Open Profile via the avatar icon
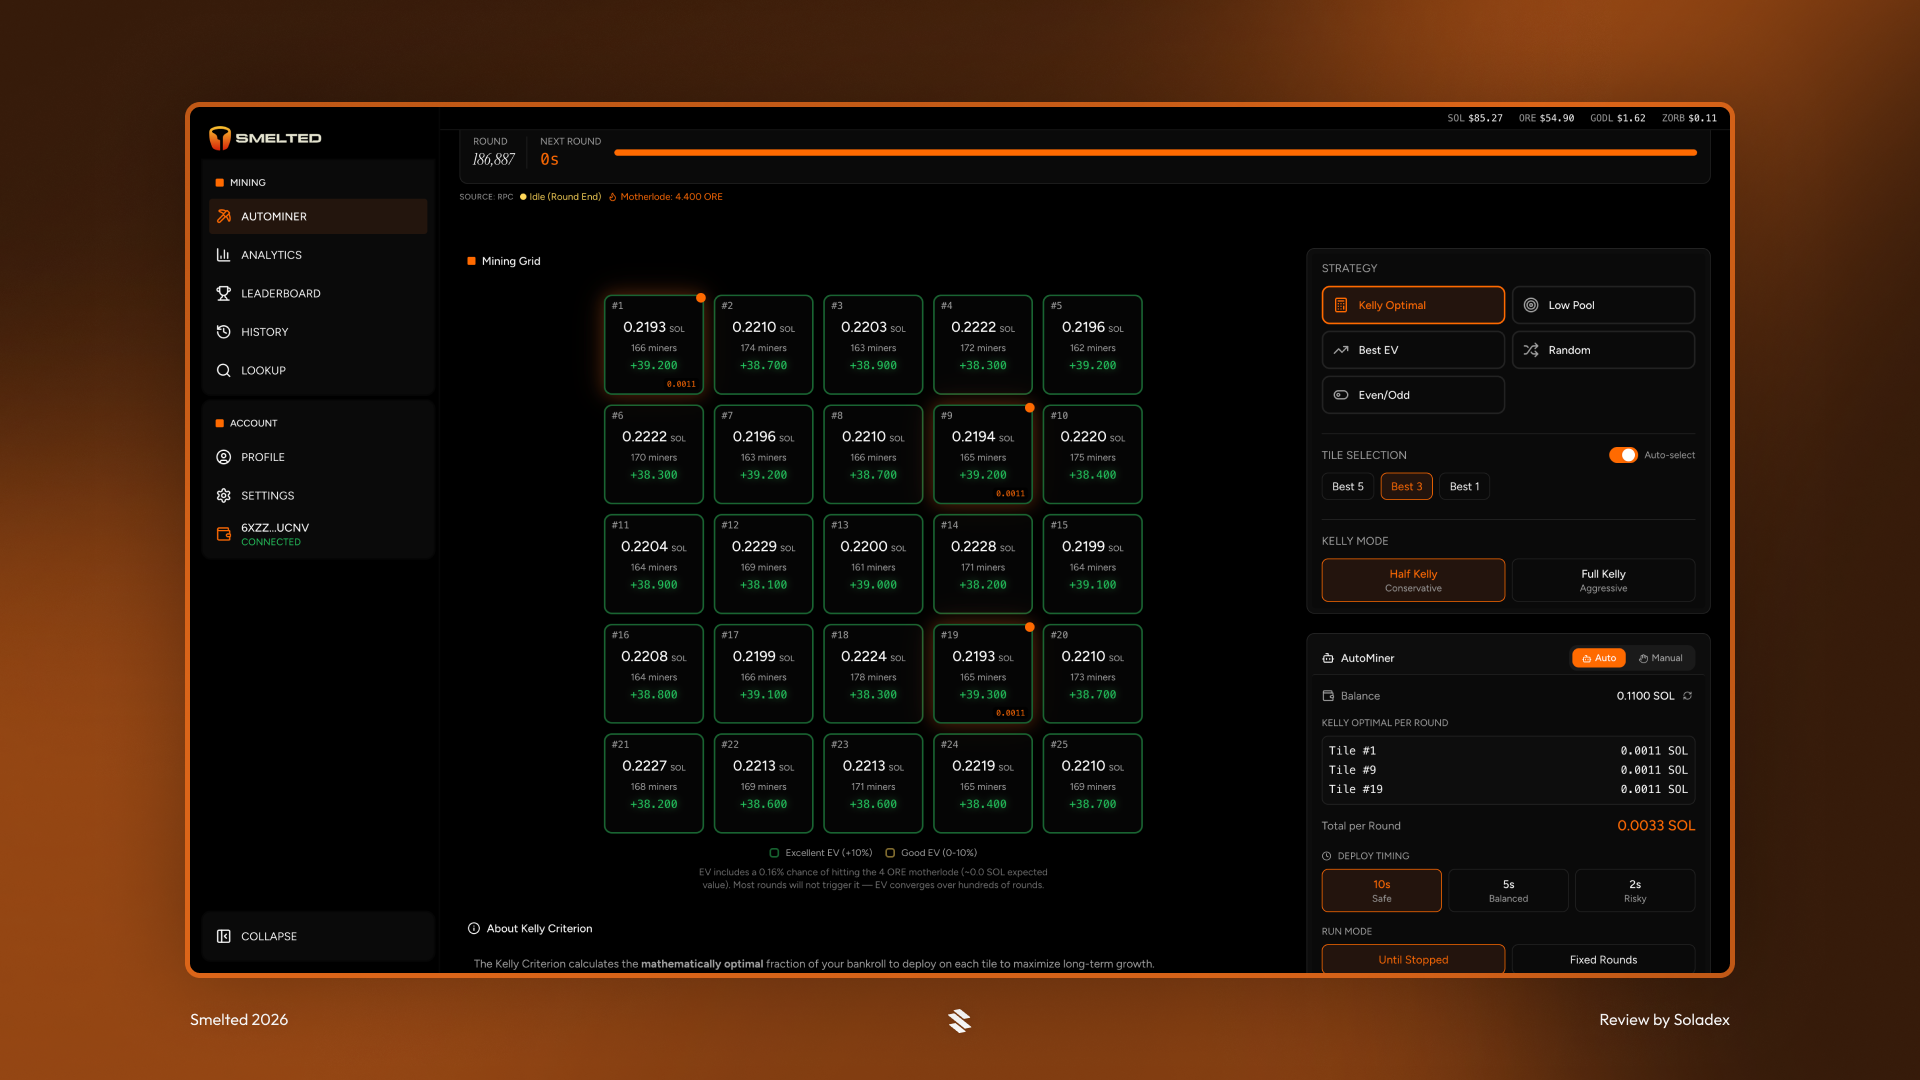The height and width of the screenshot is (1080, 1920). tap(224, 457)
